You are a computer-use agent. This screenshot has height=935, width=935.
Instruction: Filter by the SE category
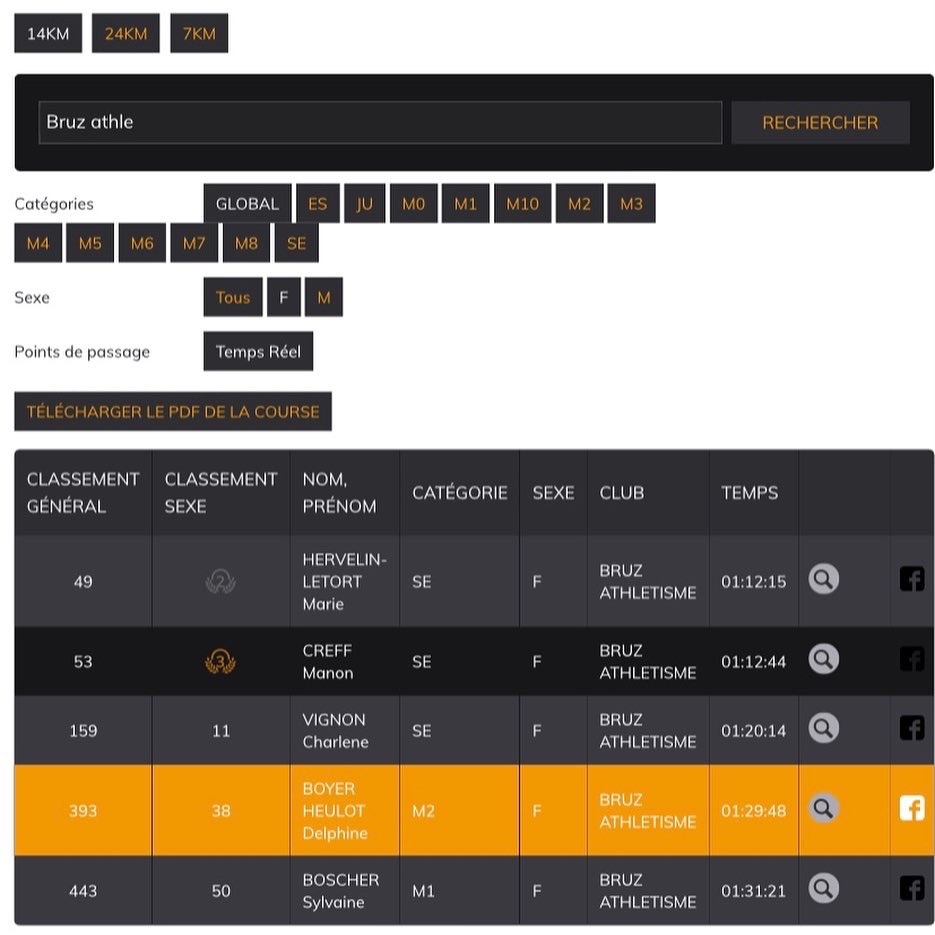click(297, 243)
